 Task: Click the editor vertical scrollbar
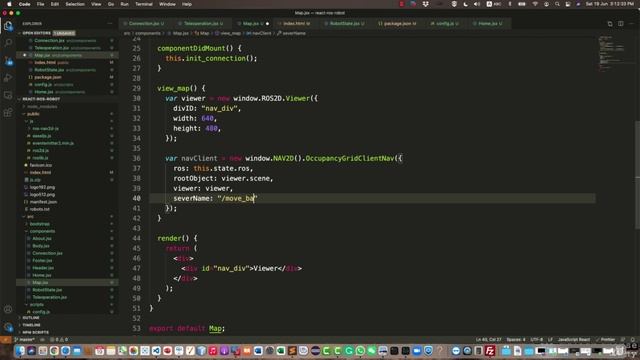click(x=637, y=176)
